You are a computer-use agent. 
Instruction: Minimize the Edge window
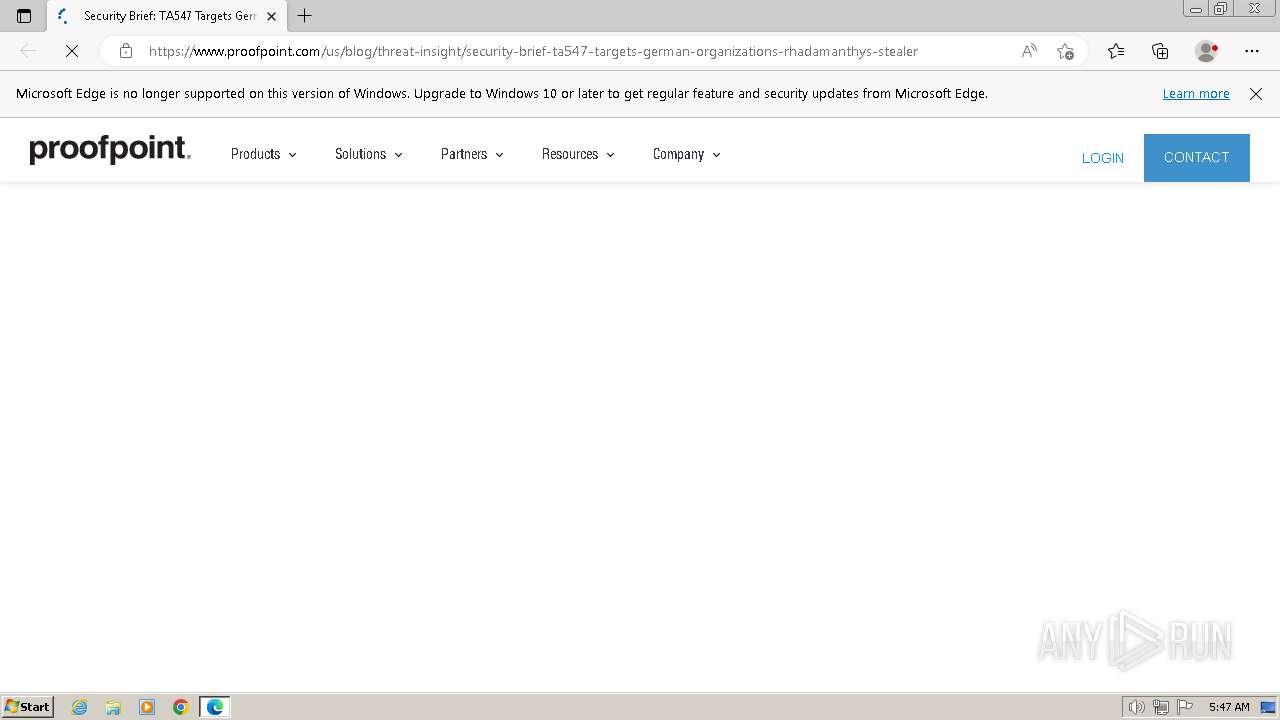[1195, 9]
